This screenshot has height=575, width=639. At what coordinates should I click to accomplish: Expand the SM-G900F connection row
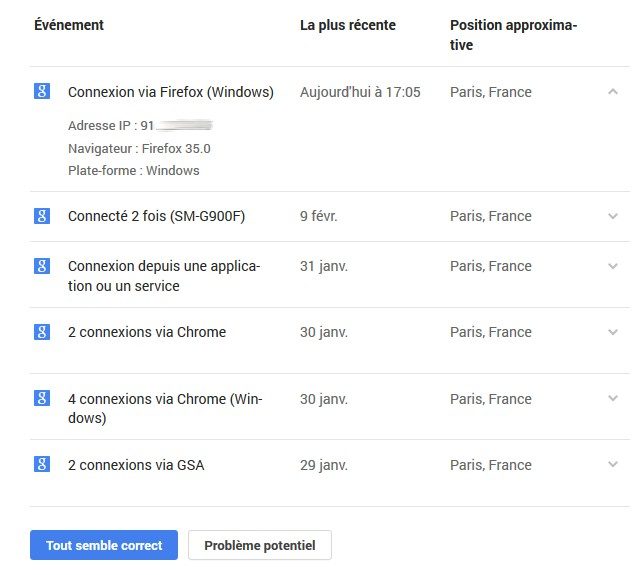613,216
